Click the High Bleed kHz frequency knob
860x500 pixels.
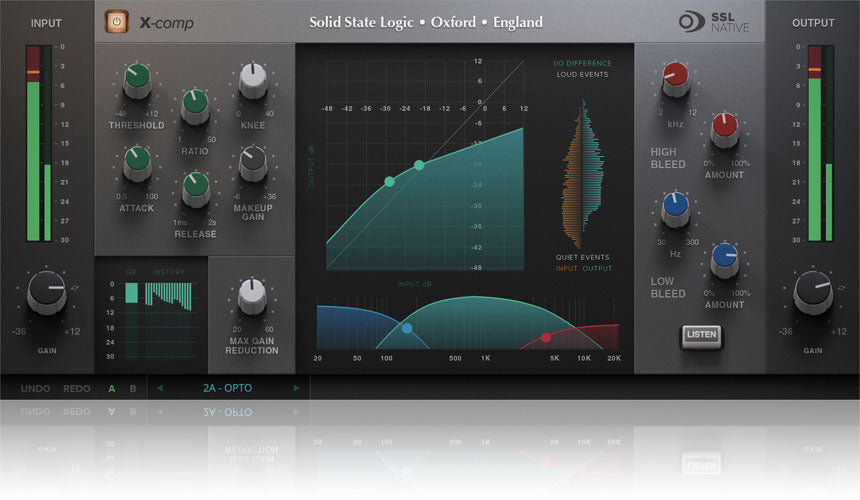(675, 79)
